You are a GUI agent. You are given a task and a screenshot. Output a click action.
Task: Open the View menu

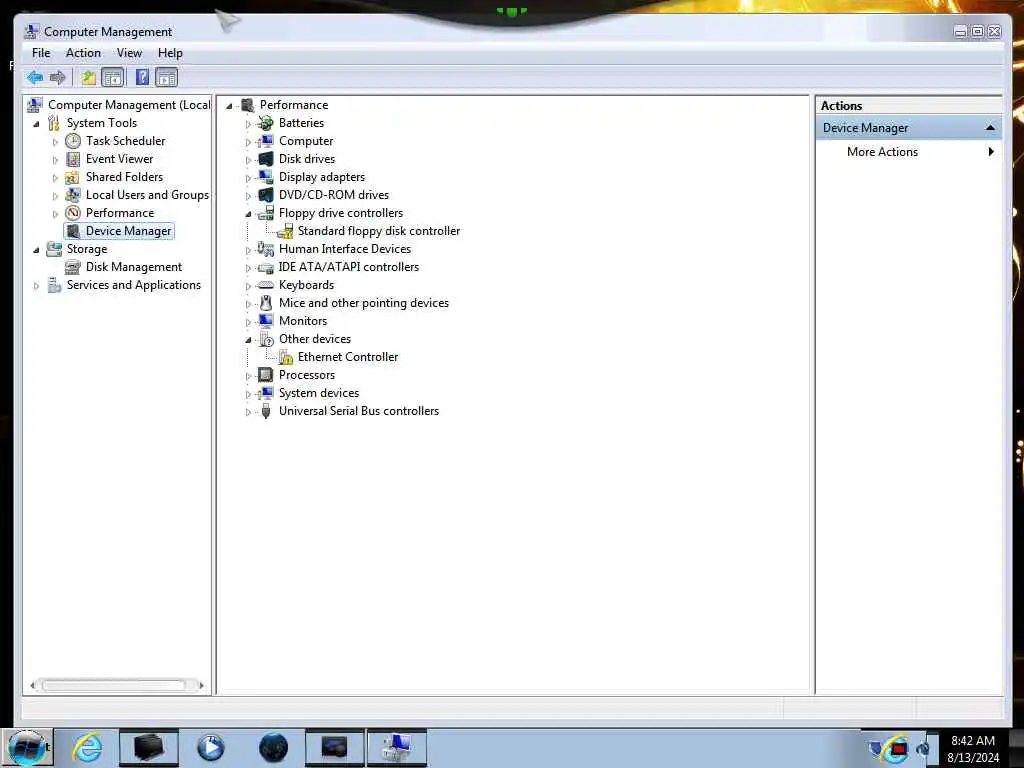pos(129,53)
